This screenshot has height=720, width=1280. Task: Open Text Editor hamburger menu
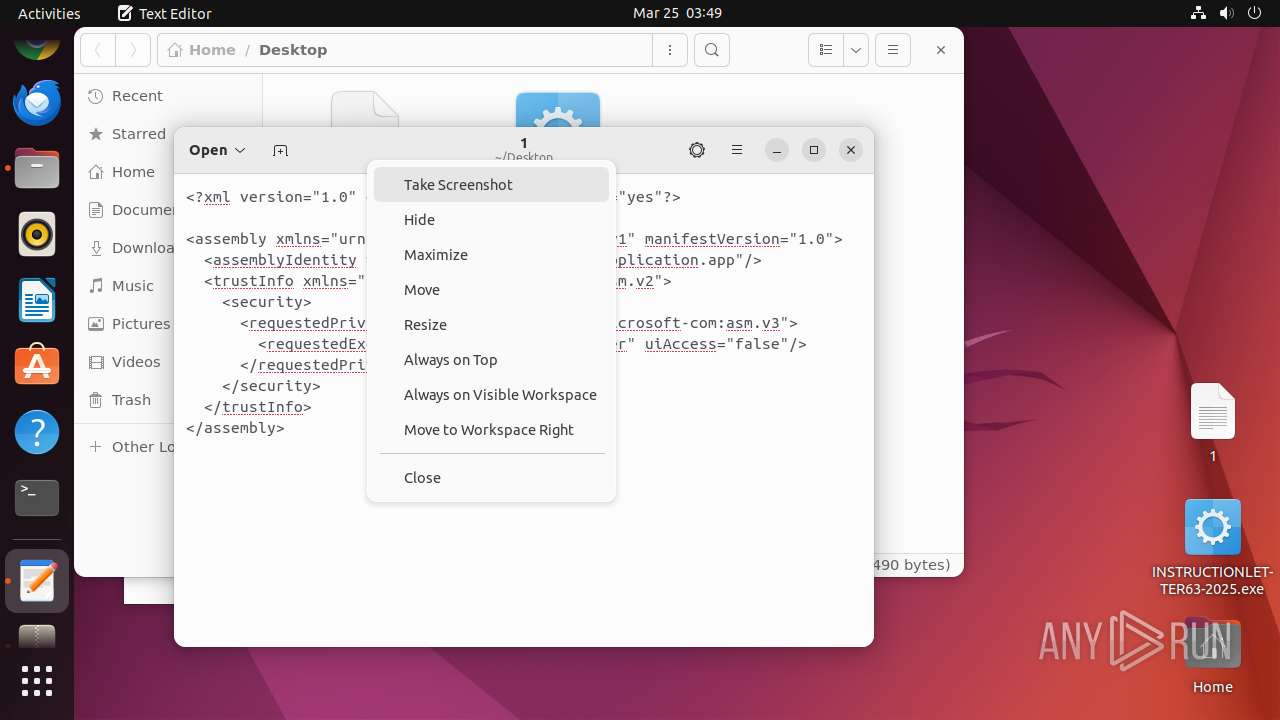coord(737,150)
